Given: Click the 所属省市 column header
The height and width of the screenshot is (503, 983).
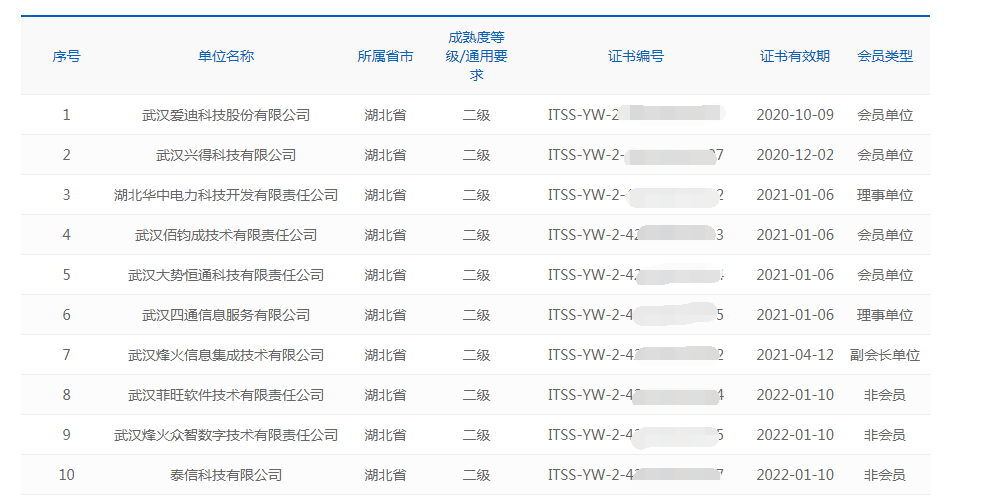Looking at the screenshot, I should (x=385, y=56).
